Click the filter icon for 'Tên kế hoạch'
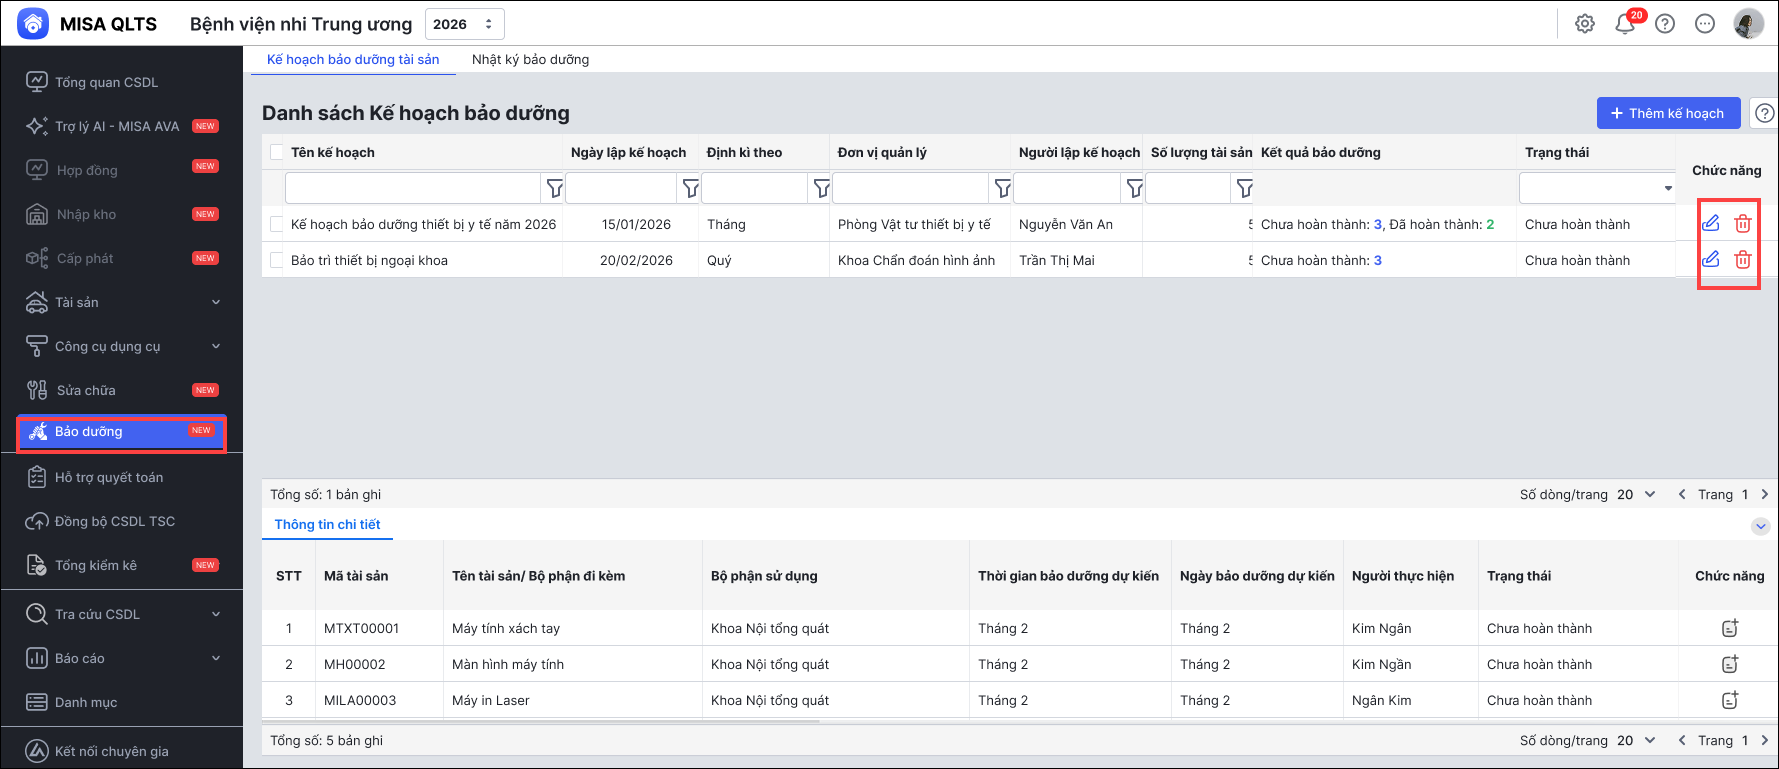 pos(555,188)
